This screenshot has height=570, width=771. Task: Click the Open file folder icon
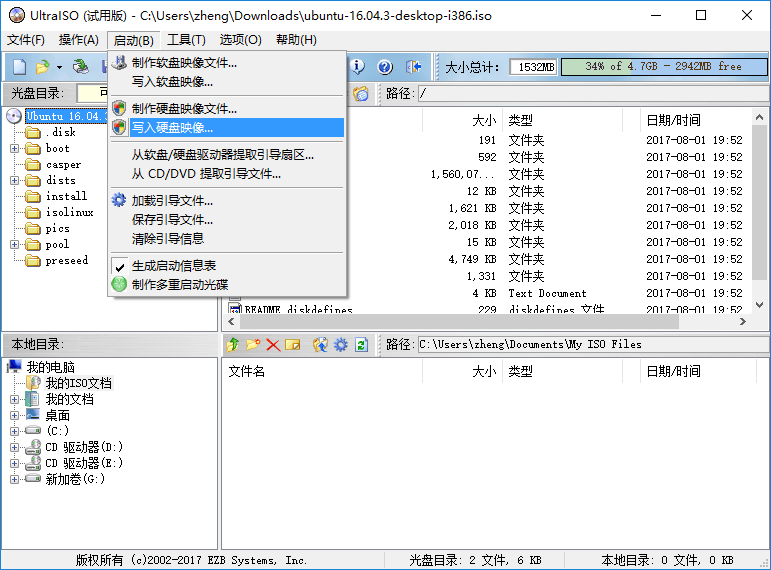(x=43, y=67)
